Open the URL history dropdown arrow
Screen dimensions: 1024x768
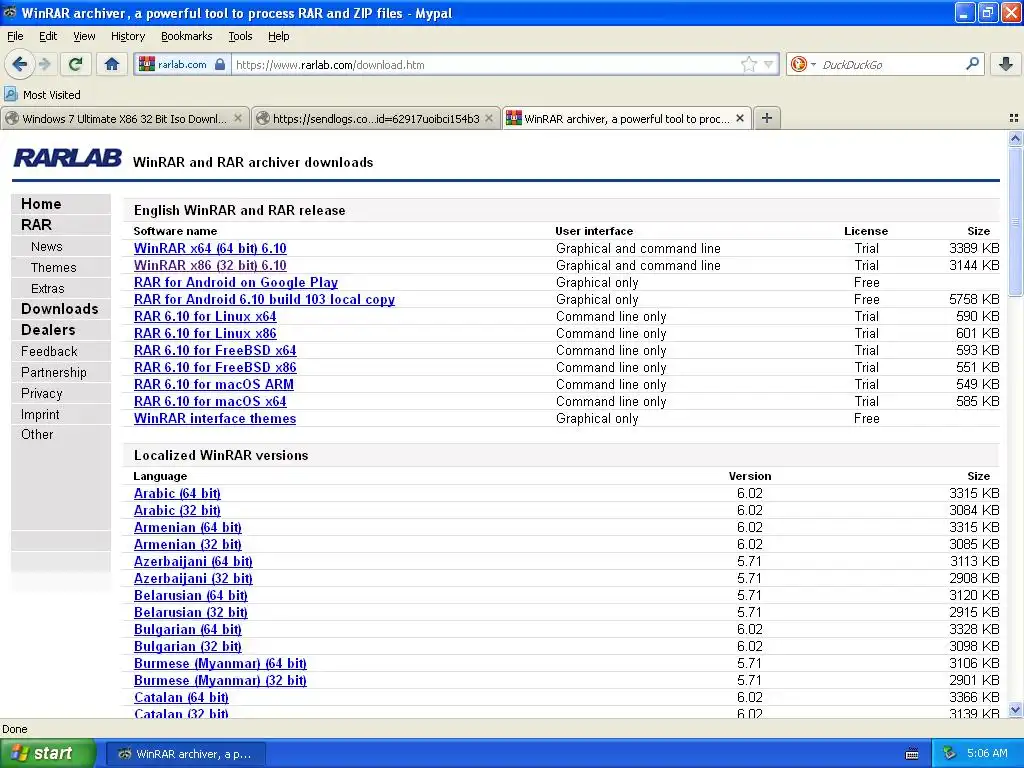[769, 64]
